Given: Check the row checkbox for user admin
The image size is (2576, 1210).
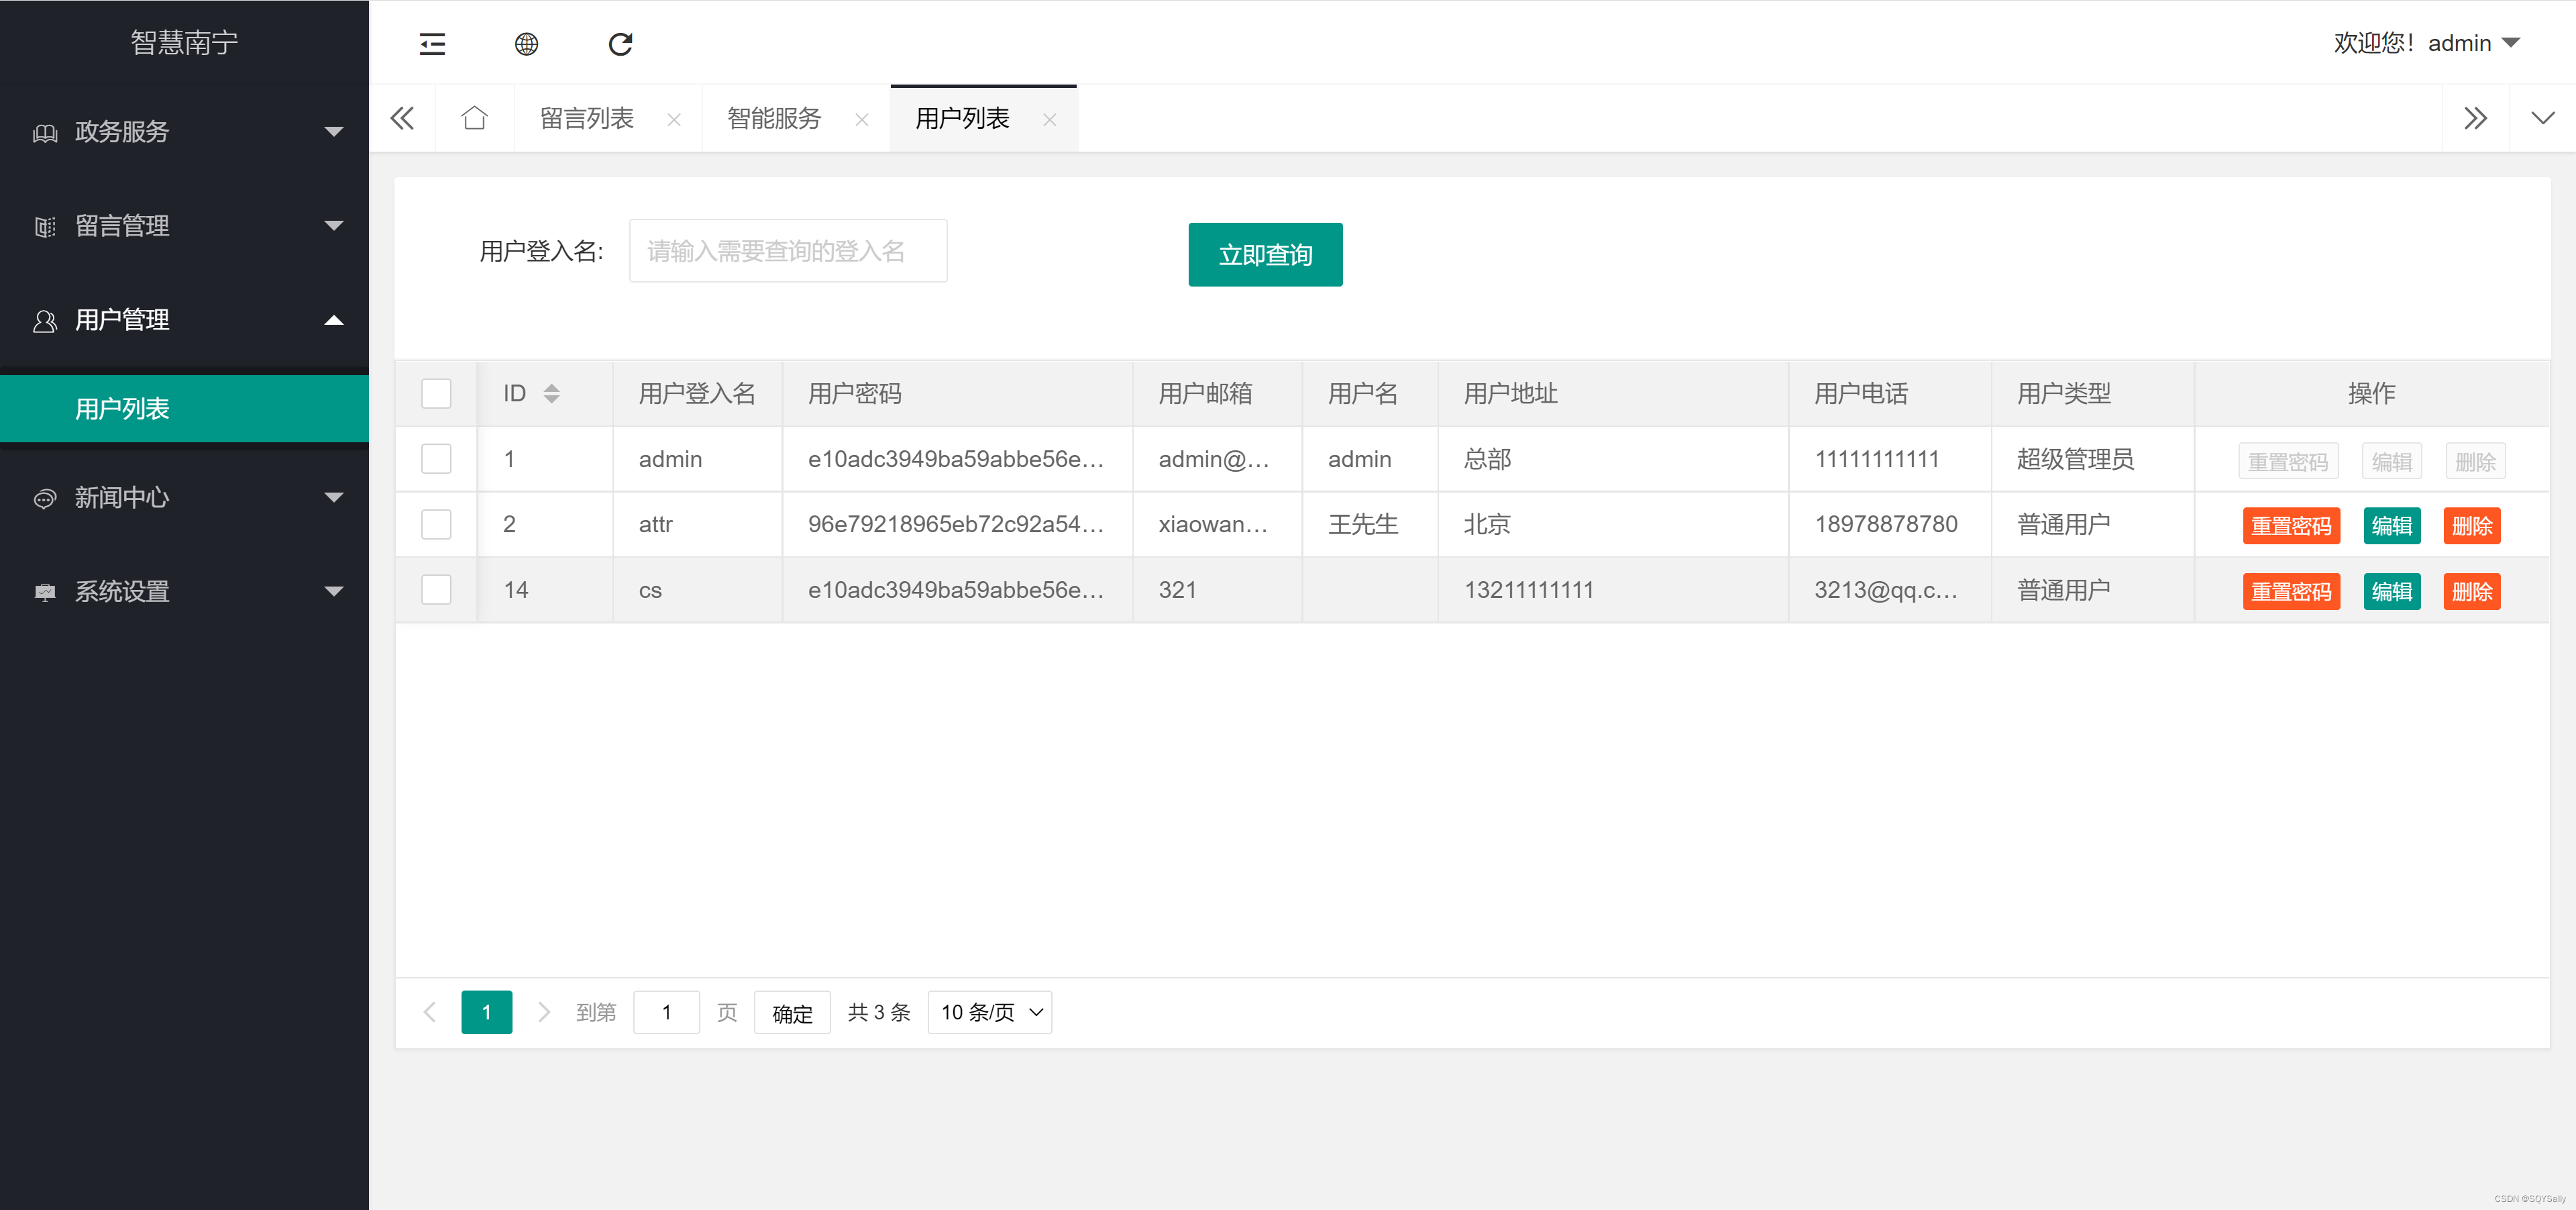Looking at the screenshot, I should tap(435, 459).
